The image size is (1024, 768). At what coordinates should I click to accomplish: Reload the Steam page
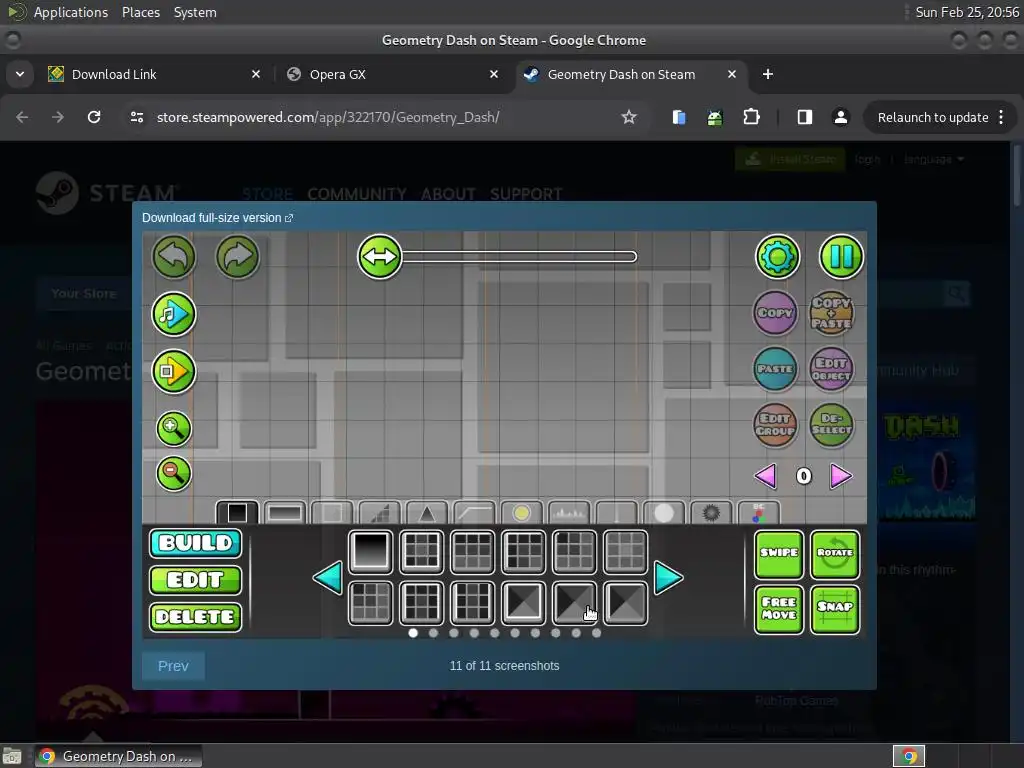(94, 118)
